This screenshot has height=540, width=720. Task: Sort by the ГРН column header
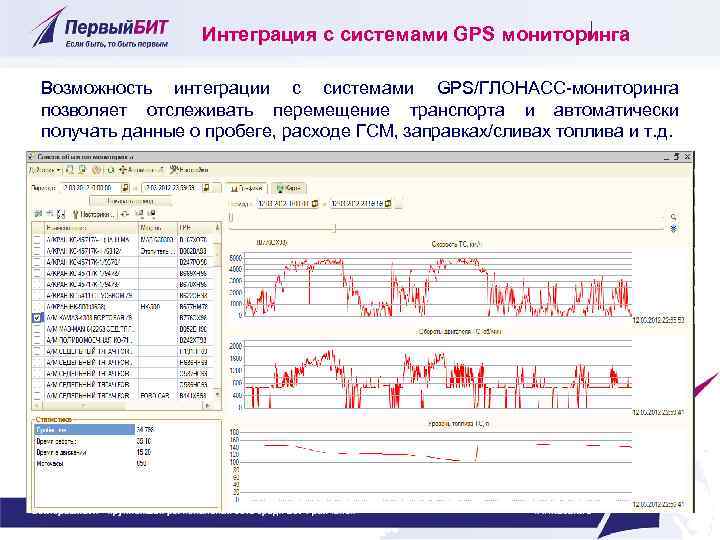click(x=196, y=228)
